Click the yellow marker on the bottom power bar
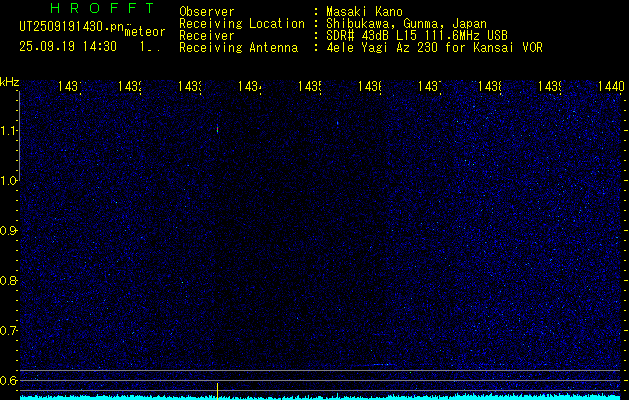This screenshot has width=629, height=400. [x=217, y=391]
